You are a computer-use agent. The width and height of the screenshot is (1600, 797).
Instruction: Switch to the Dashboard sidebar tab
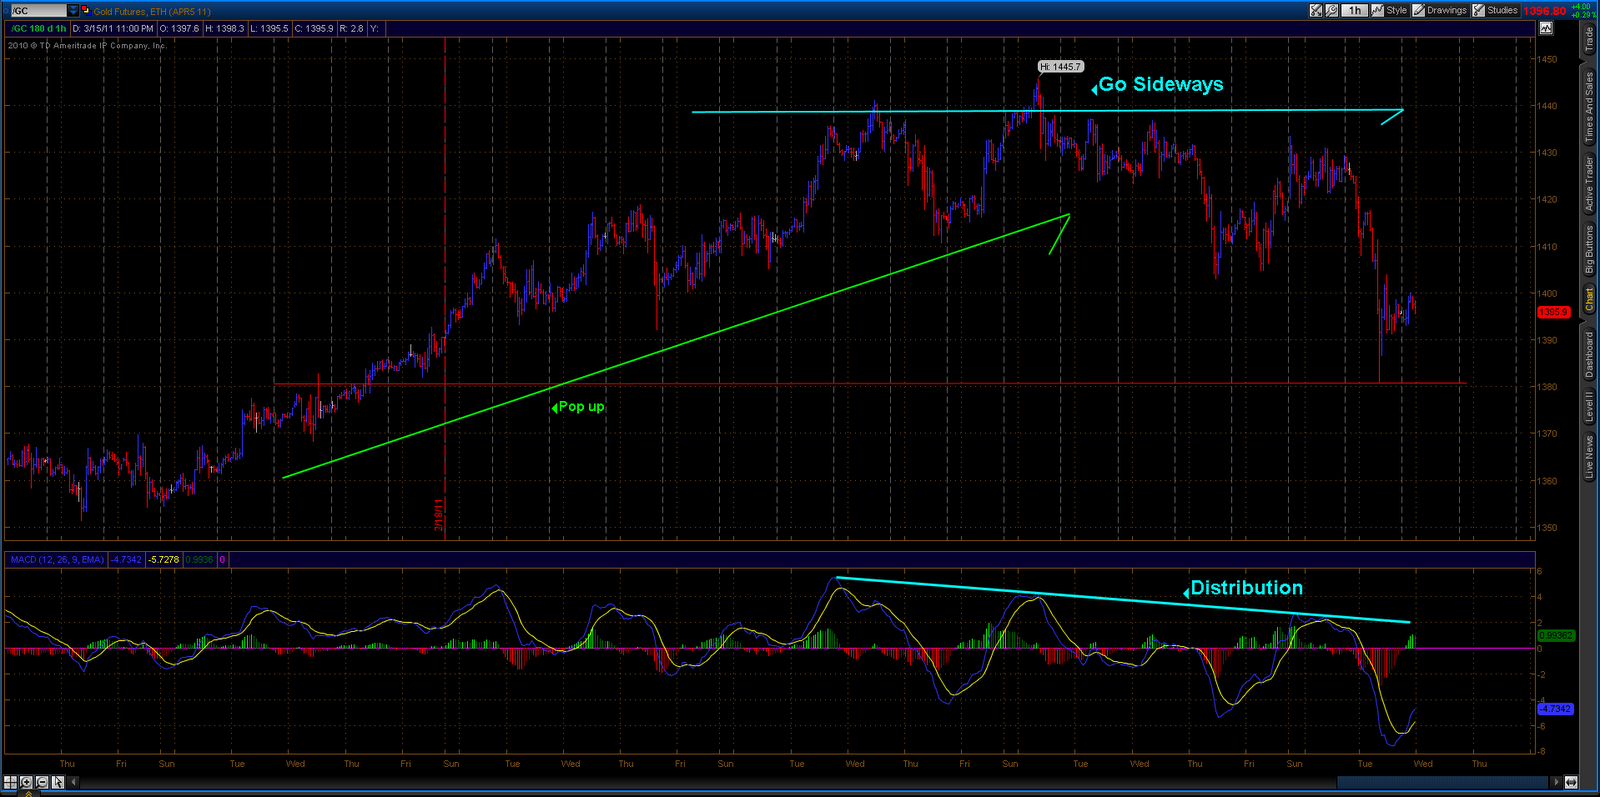click(1589, 354)
